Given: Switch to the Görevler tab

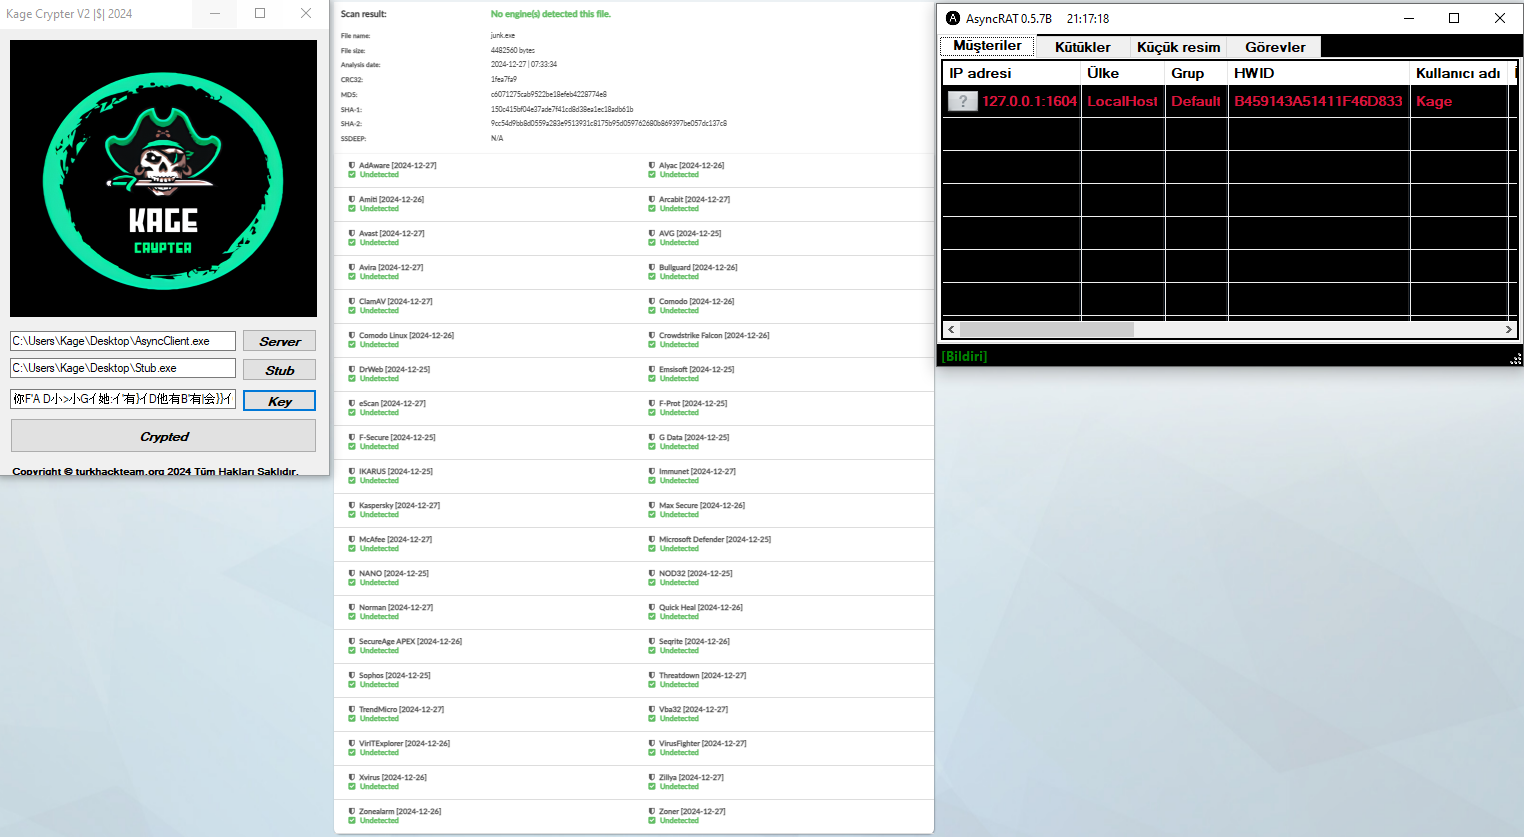Looking at the screenshot, I should [1275, 47].
